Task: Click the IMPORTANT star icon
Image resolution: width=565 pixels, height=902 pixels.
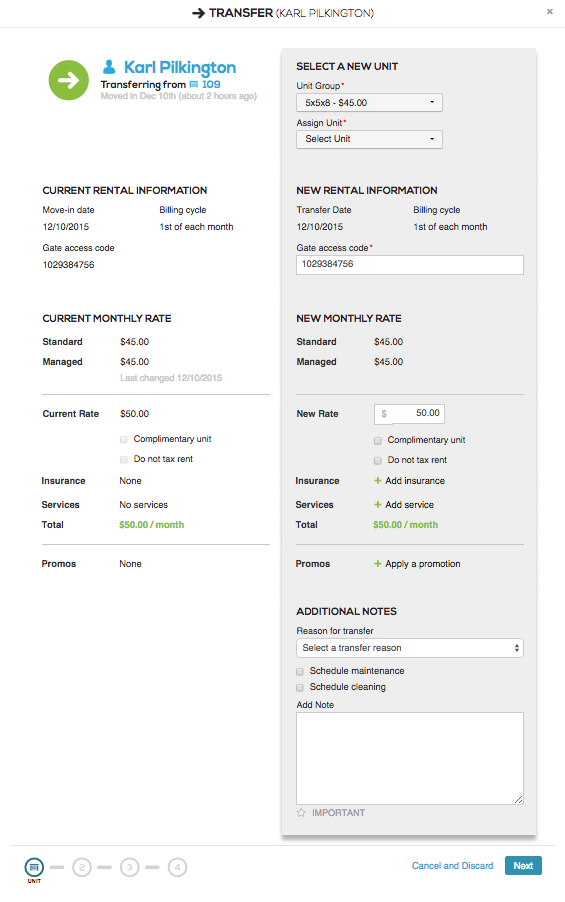Action: [301, 813]
